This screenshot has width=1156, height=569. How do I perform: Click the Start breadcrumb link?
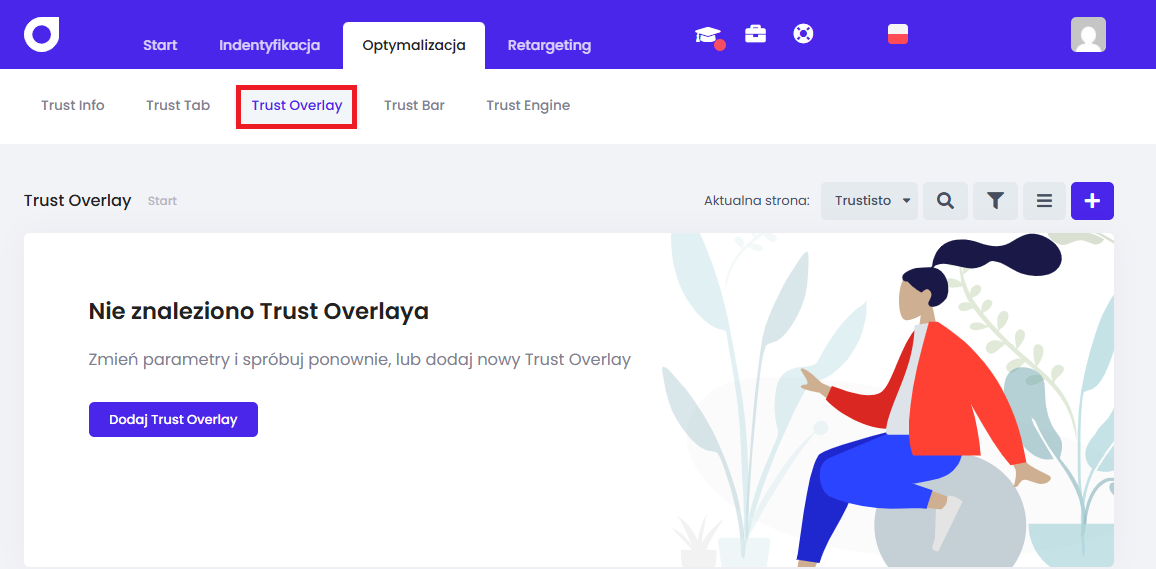(162, 200)
